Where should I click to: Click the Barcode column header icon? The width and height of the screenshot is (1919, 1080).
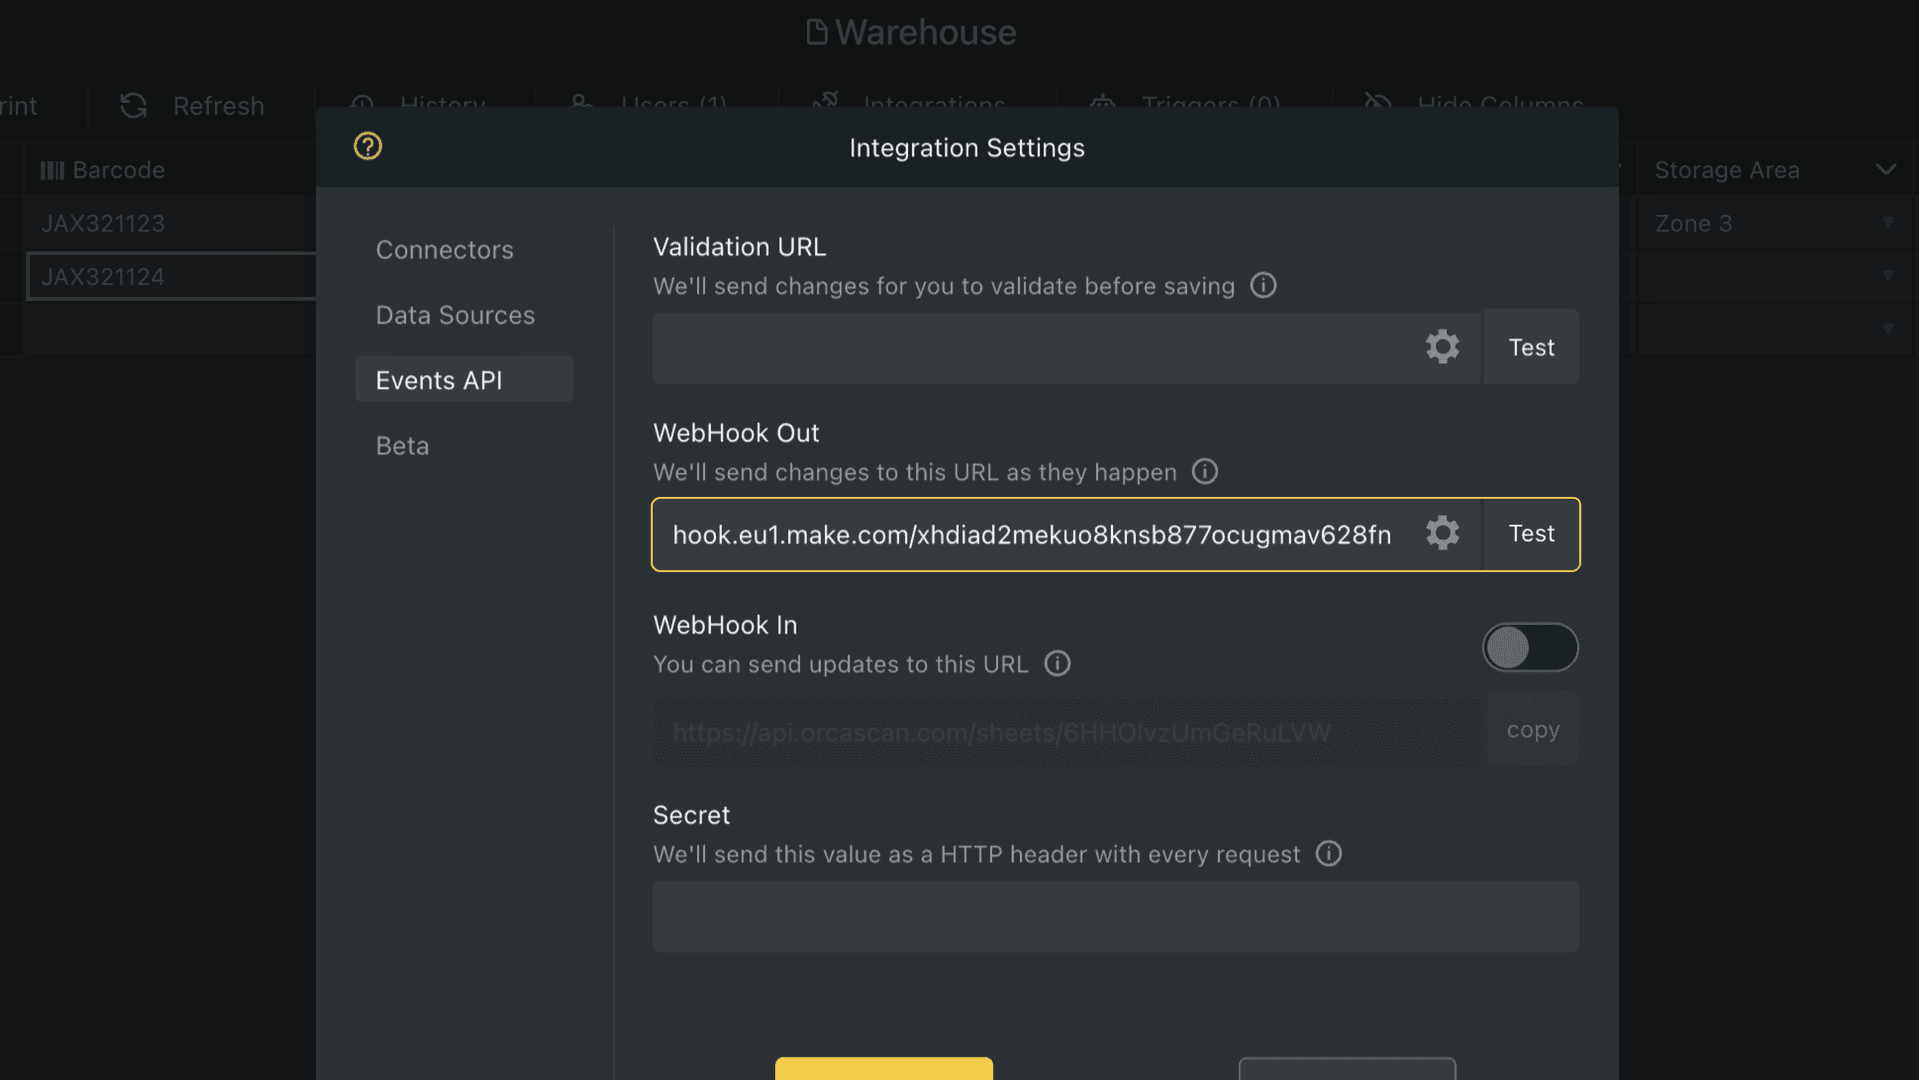(x=52, y=169)
